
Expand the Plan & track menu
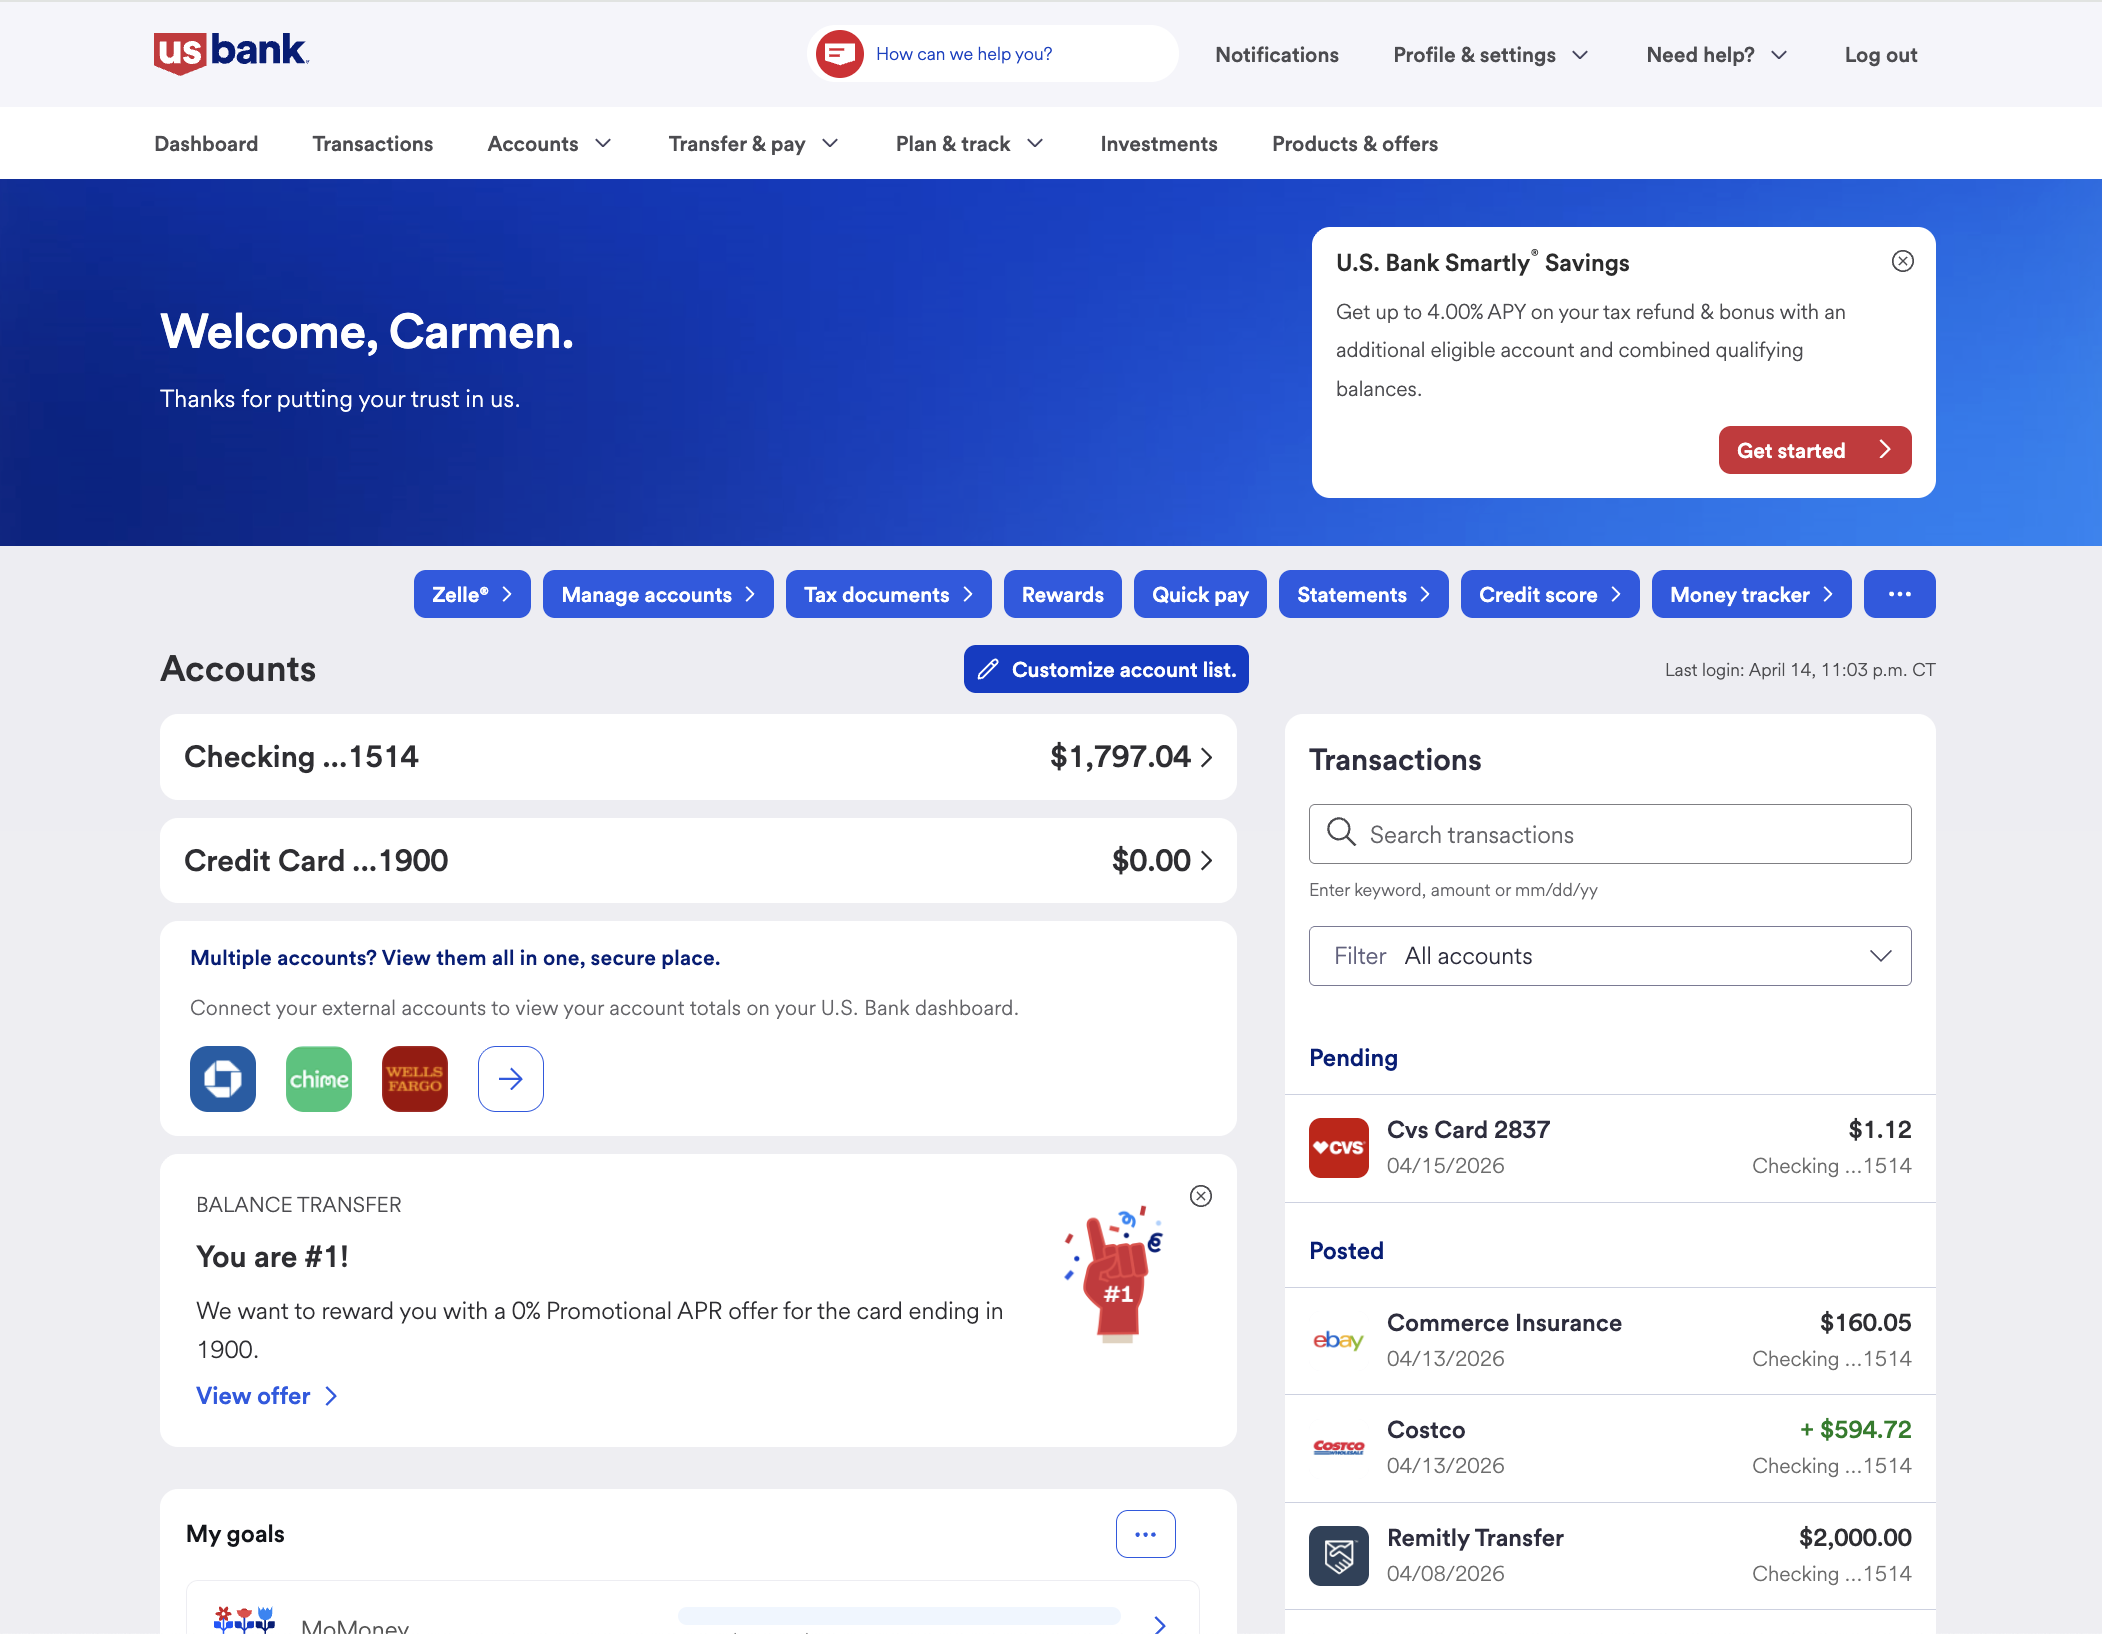(969, 144)
